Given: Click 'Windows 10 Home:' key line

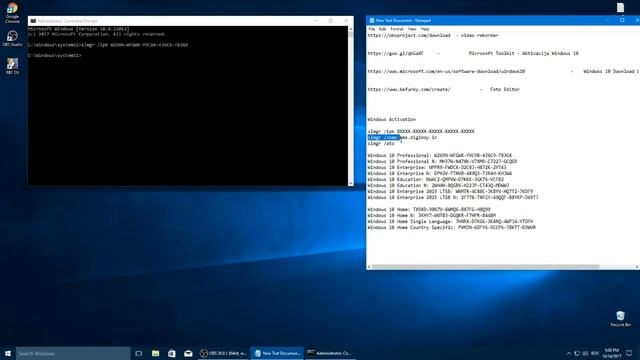Looking at the screenshot, I should [x=429, y=209].
